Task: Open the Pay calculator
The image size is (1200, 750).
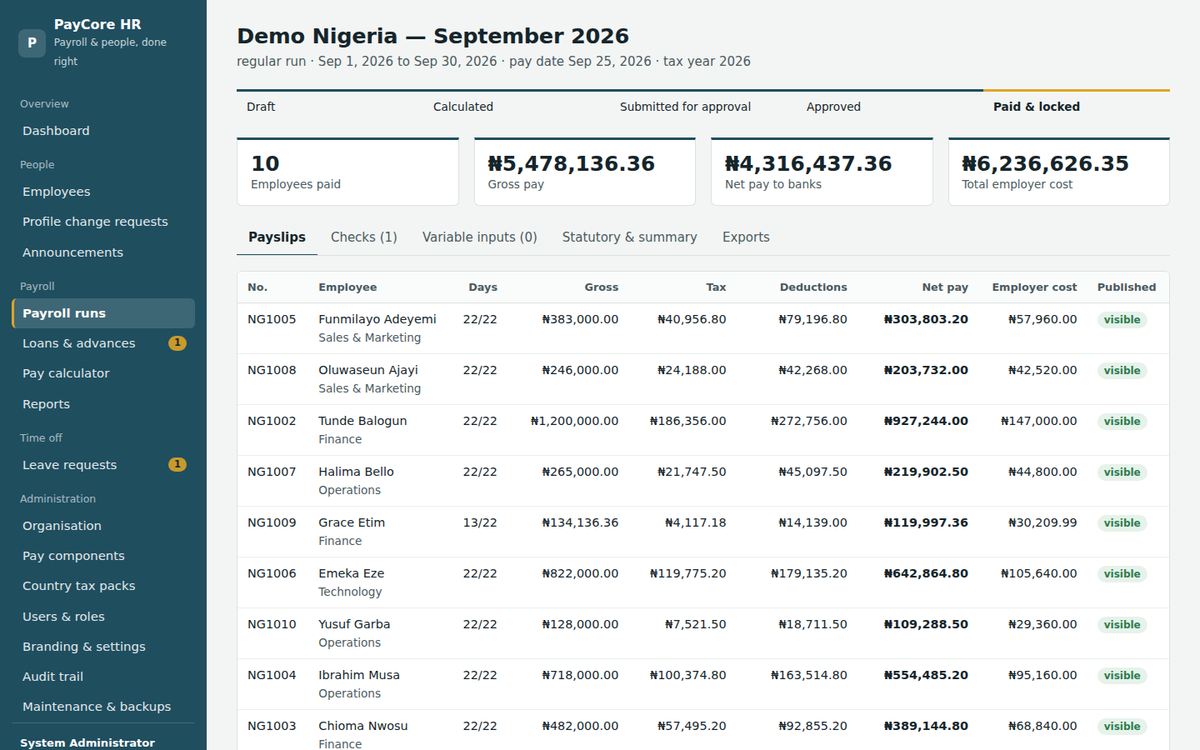Action: tap(103, 373)
